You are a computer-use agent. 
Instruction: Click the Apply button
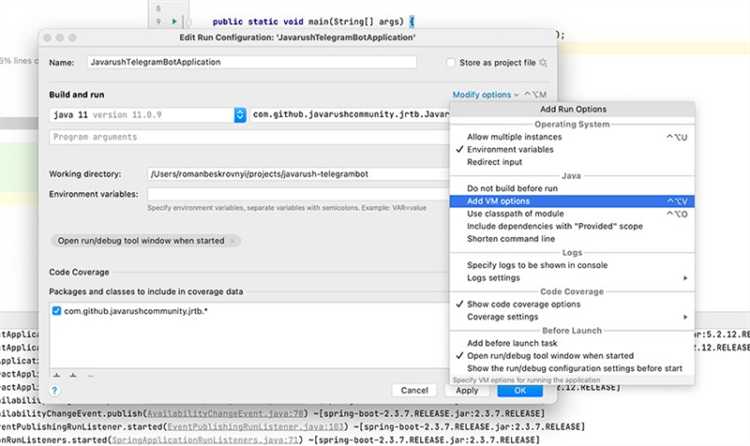click(467, 390)
